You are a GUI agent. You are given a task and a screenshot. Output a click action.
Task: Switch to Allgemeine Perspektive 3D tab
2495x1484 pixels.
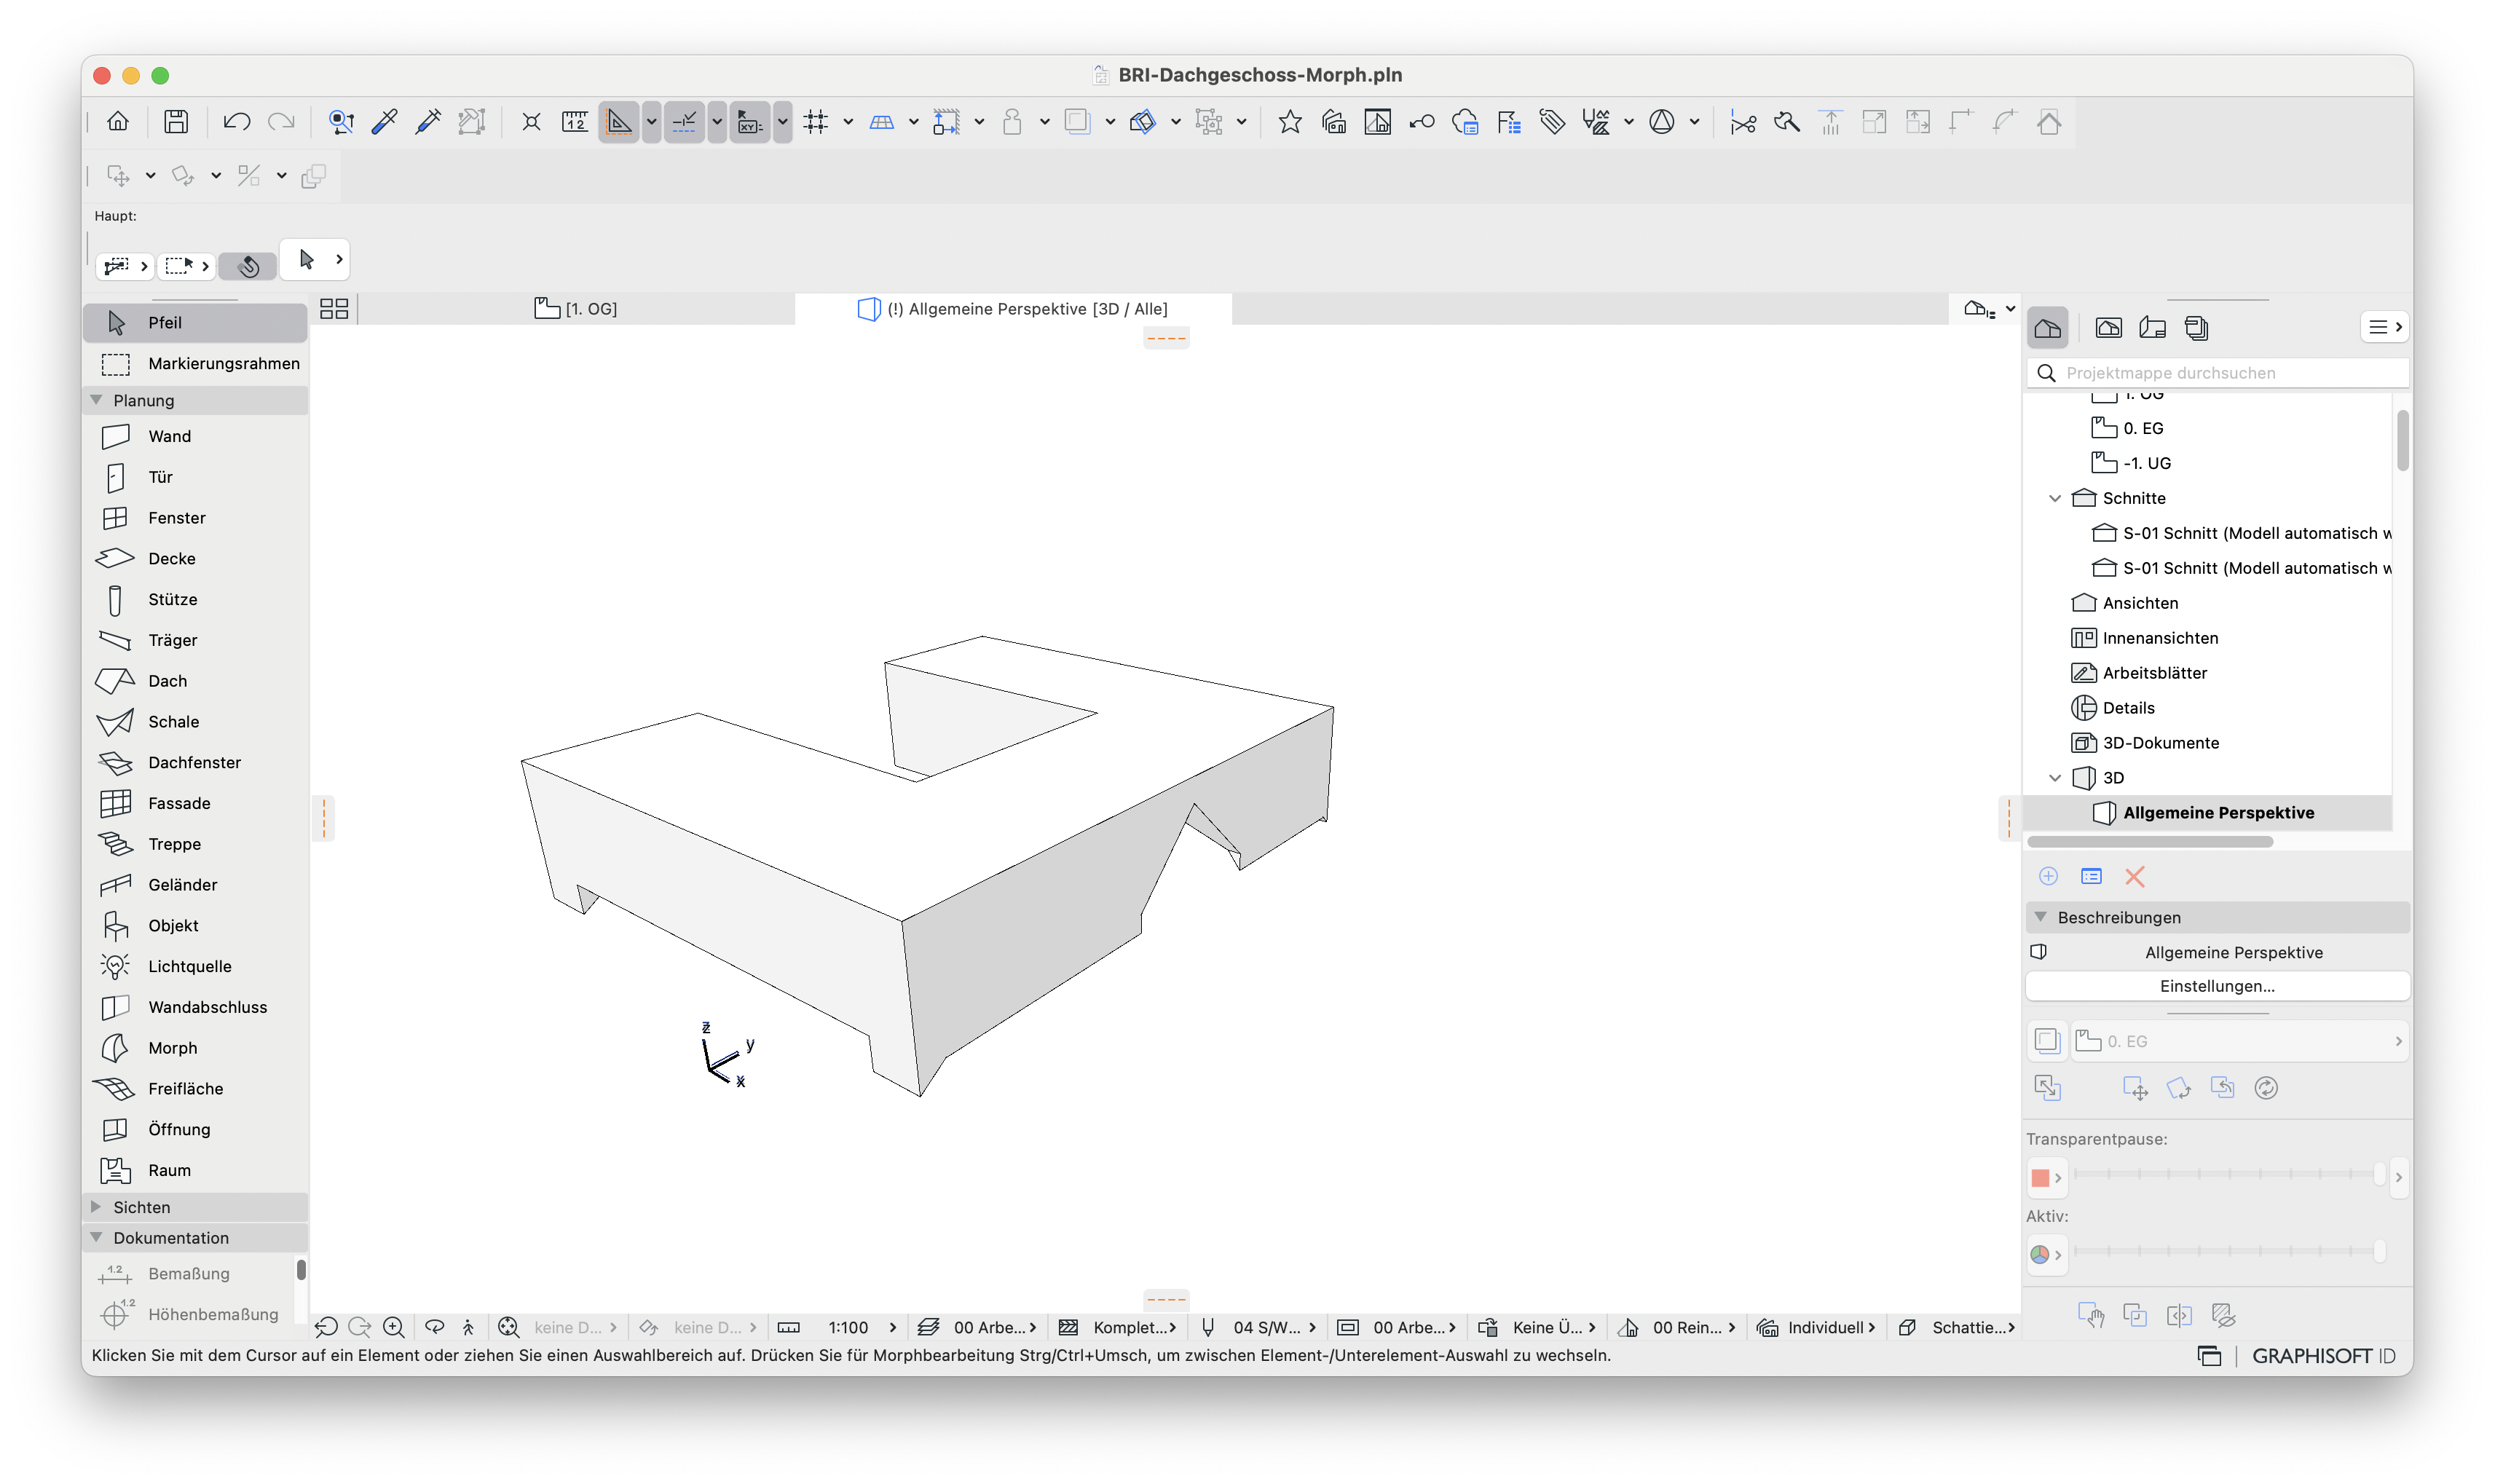[1012, 309]
